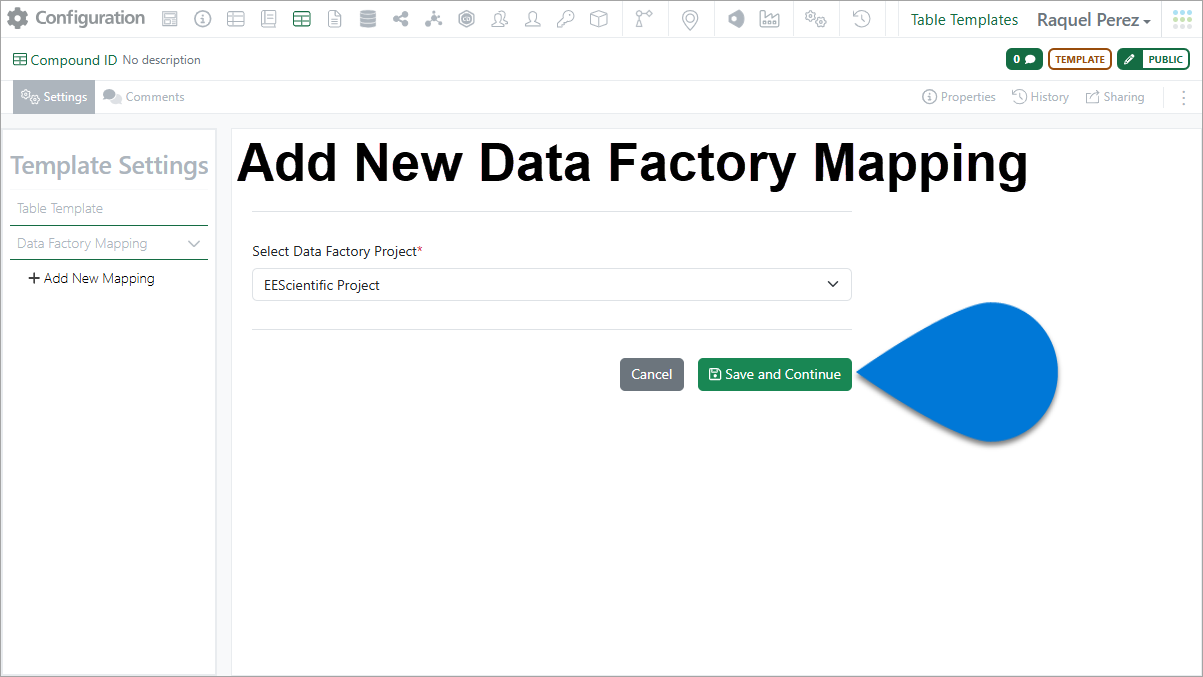
Task: Open the location pin icon
Action: (x=689, y=20)
